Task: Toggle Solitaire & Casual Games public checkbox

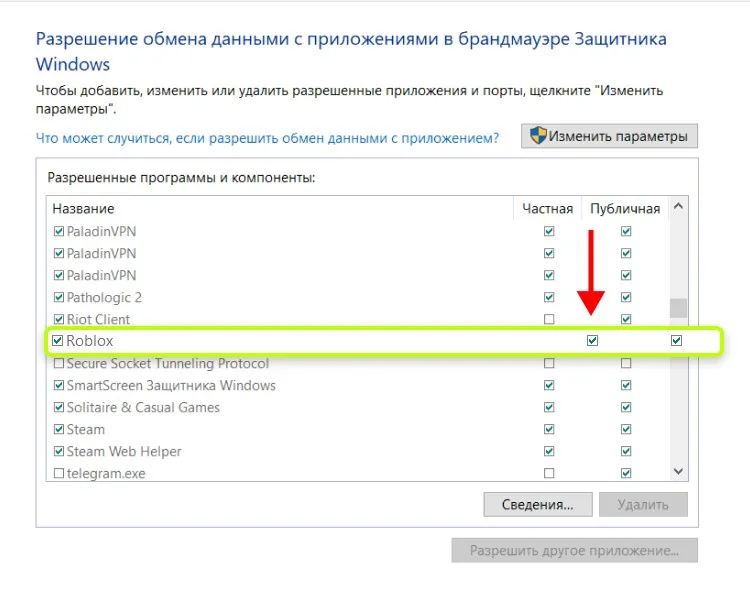Action: coord(626,407)
